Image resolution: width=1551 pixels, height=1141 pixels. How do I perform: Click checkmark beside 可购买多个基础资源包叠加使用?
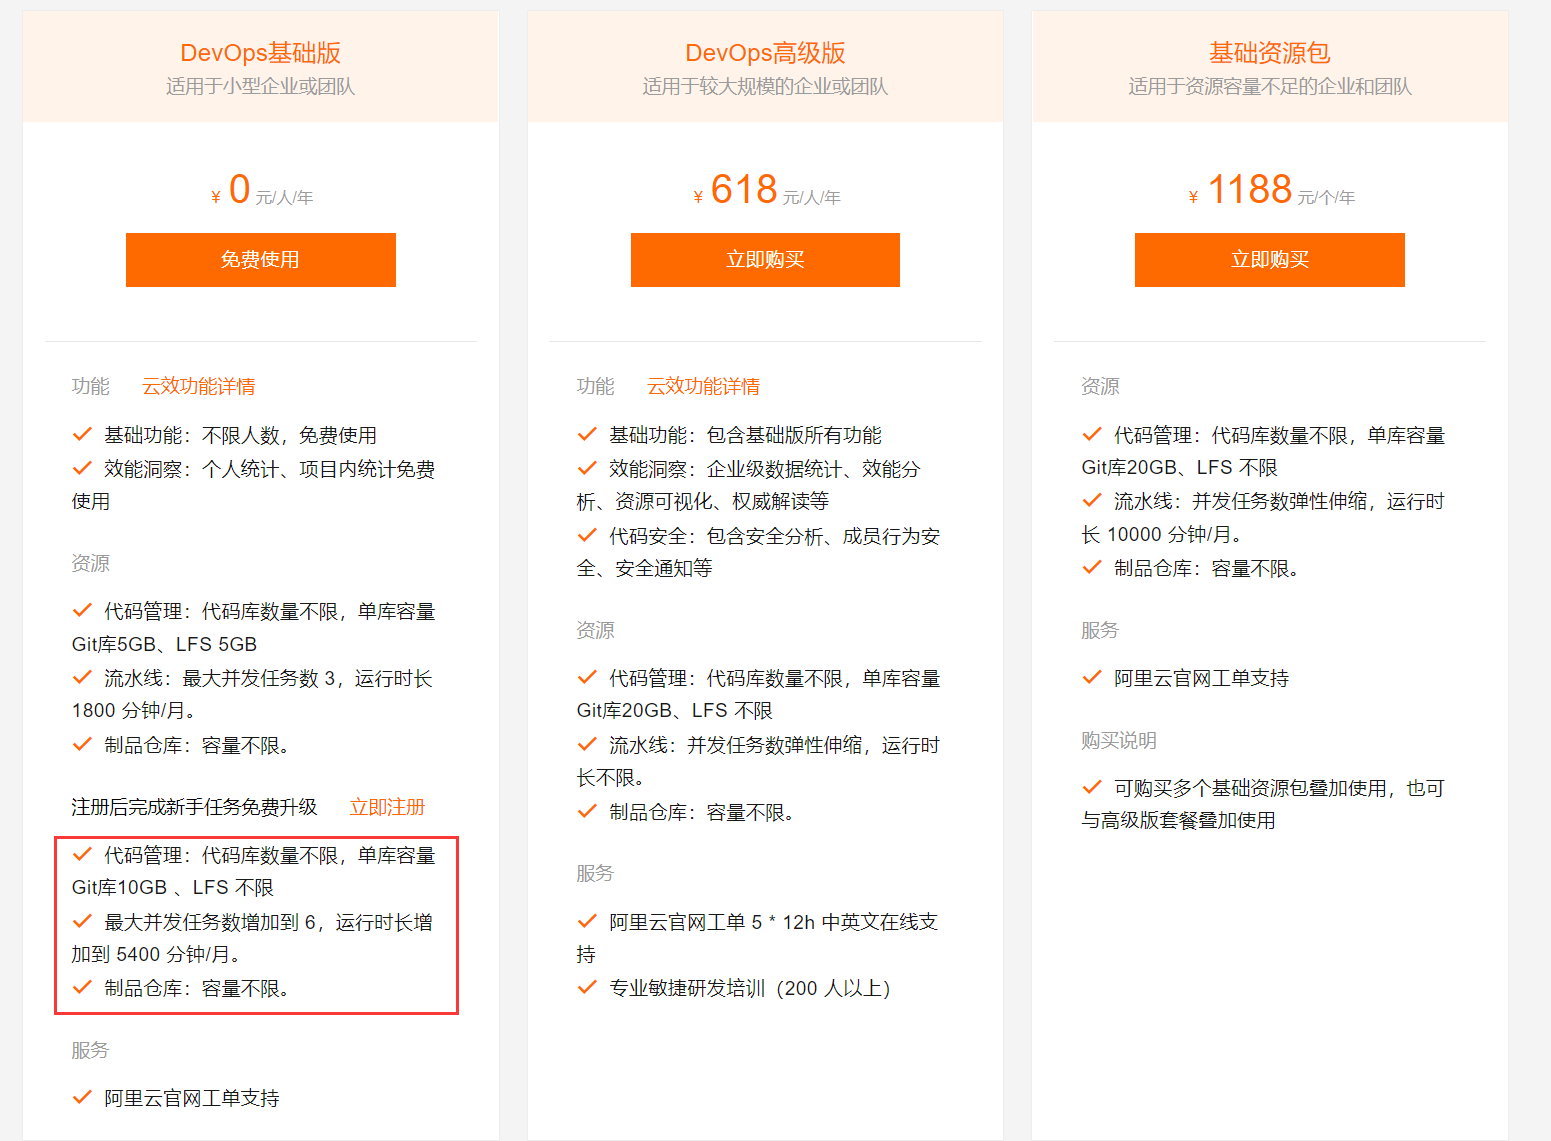1092,787
